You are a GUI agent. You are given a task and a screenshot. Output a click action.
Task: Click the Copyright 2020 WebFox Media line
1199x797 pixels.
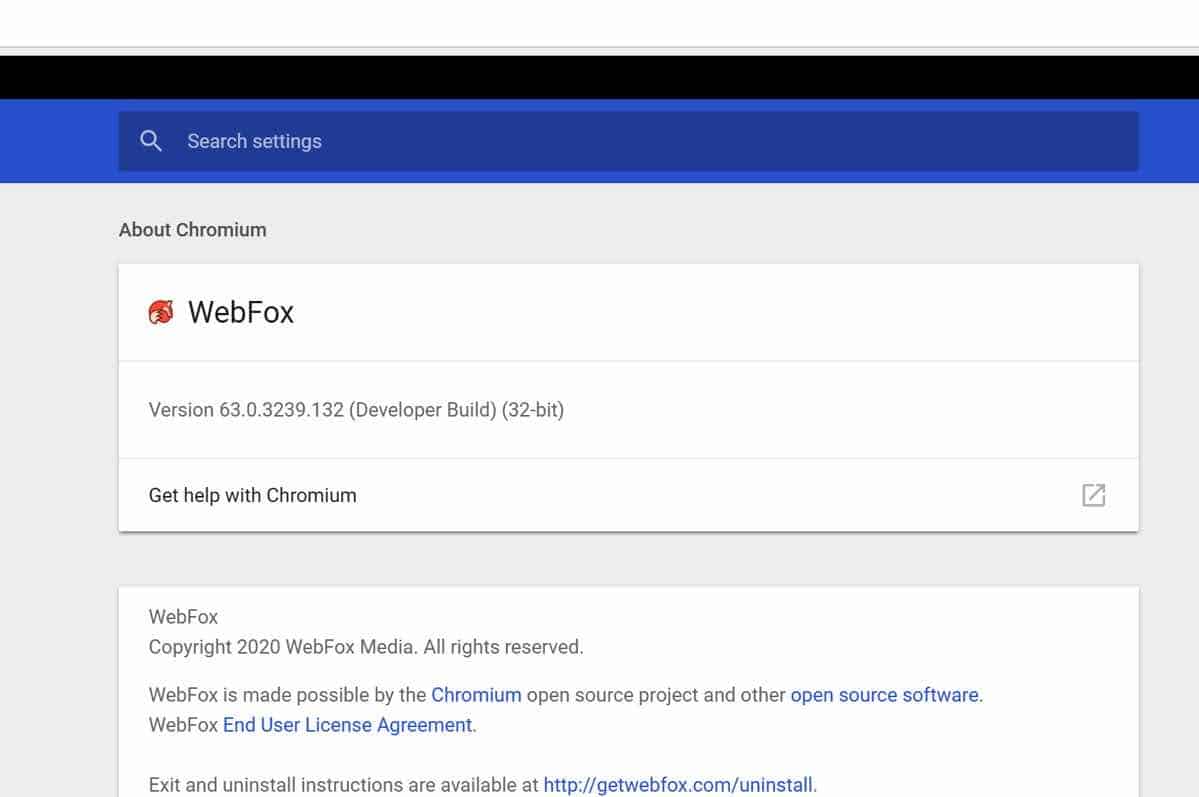pos(366,647)
